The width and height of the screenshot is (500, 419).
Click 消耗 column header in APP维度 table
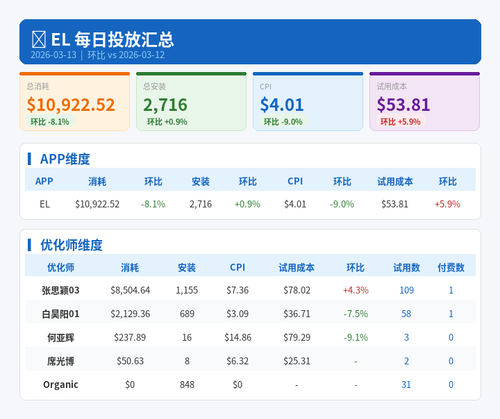point(97,181)
